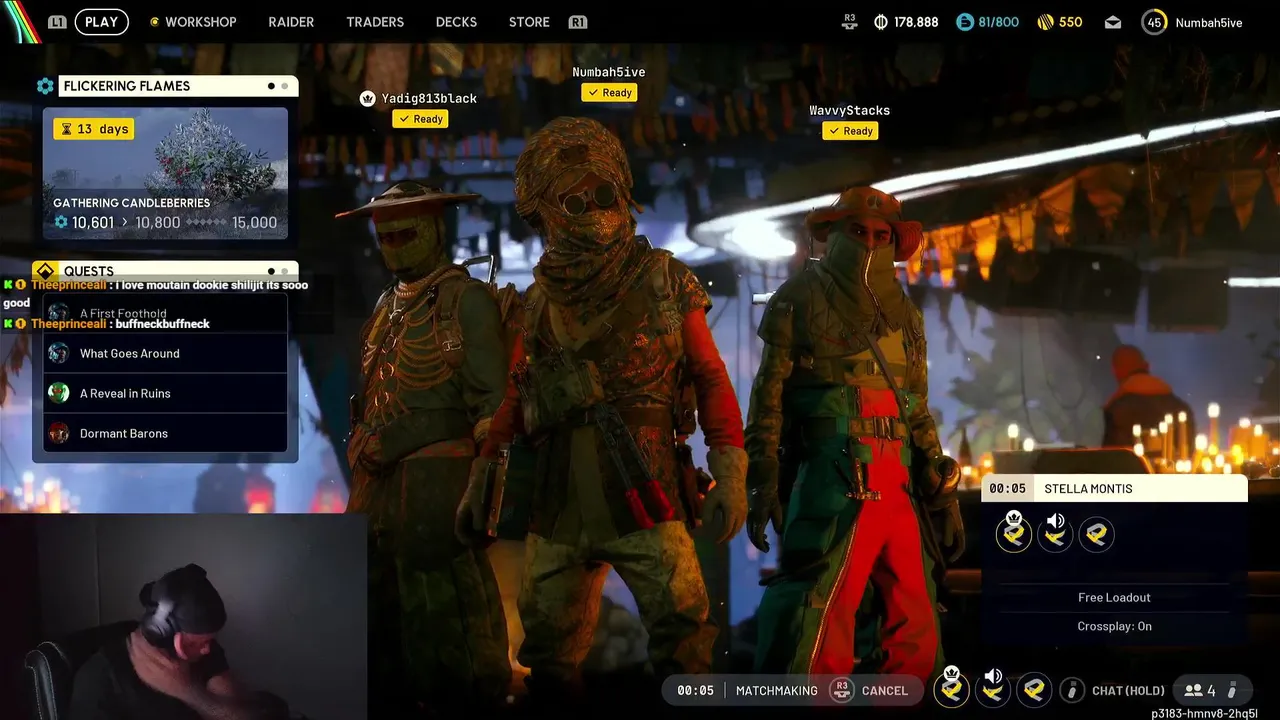This screenshot has height=720, width=1280.
Task: Click the buffneckbuffneck chat message
Action: (162, 323)
